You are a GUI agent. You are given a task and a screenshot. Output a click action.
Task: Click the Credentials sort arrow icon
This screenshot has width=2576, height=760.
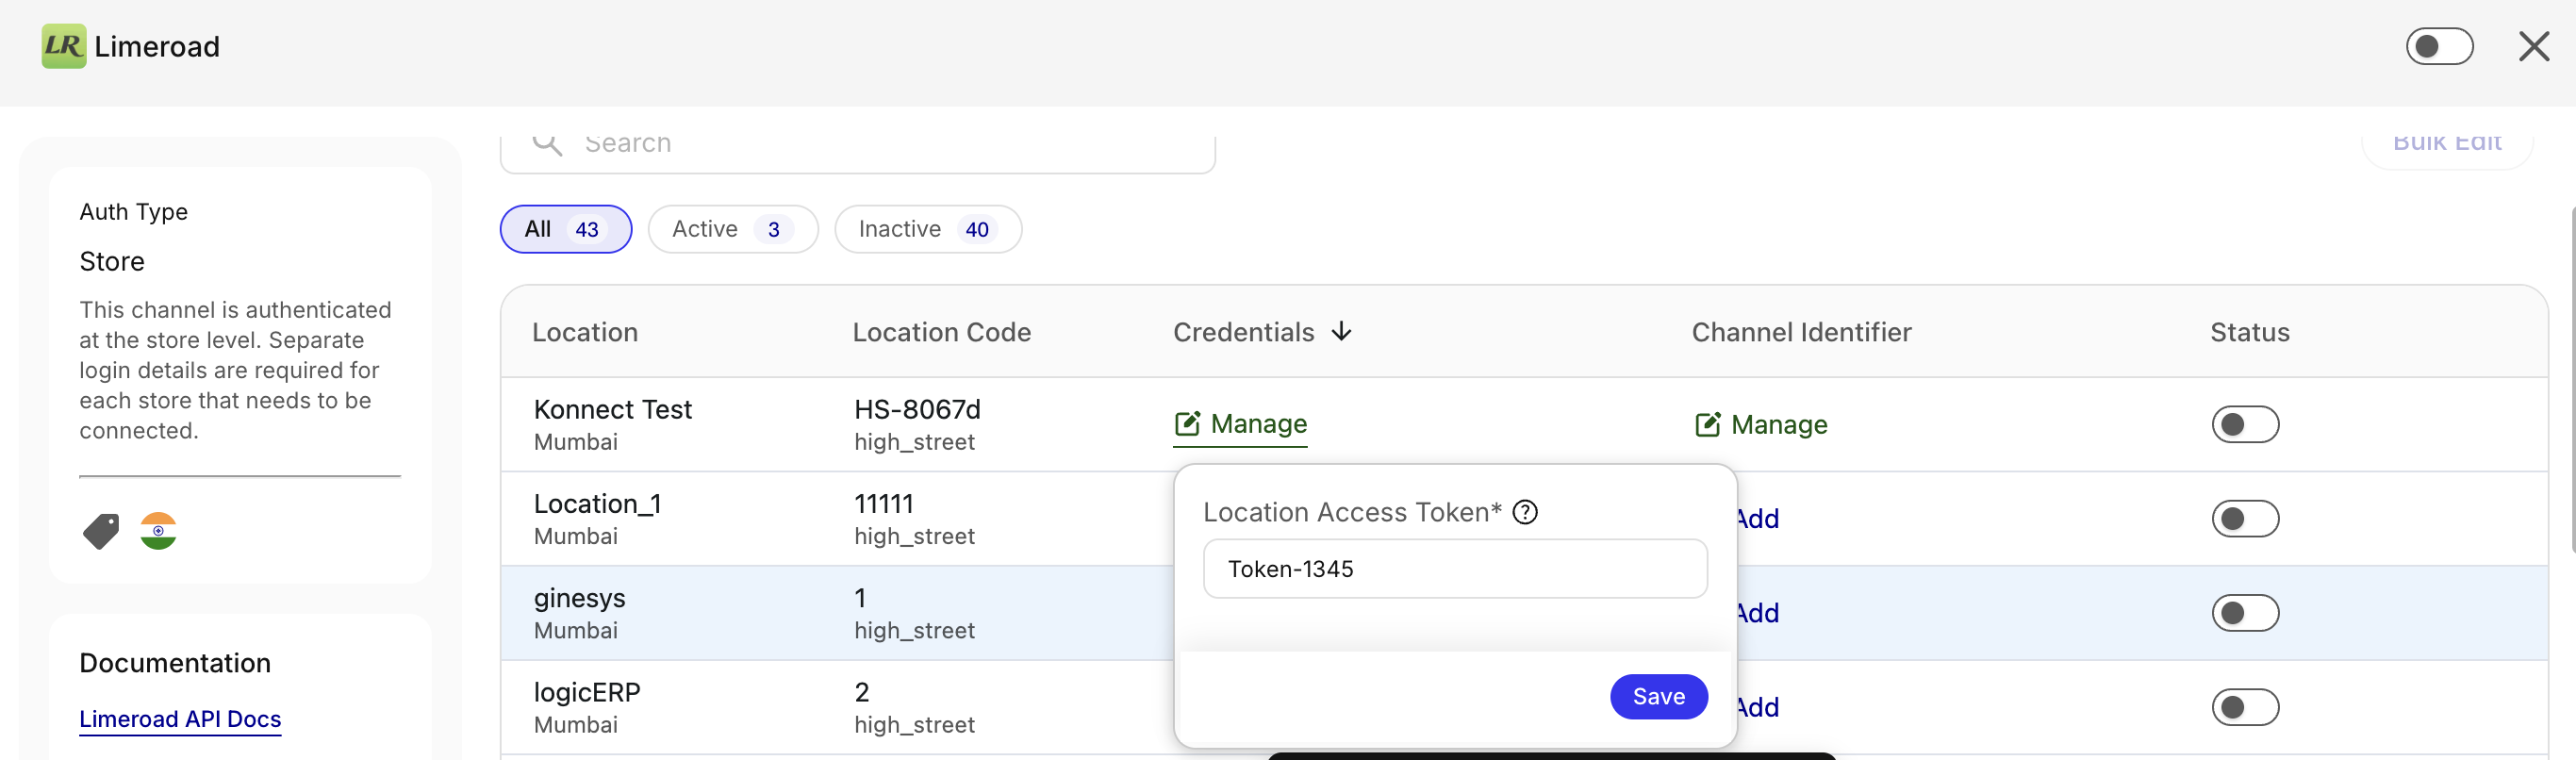(1342, 331)
